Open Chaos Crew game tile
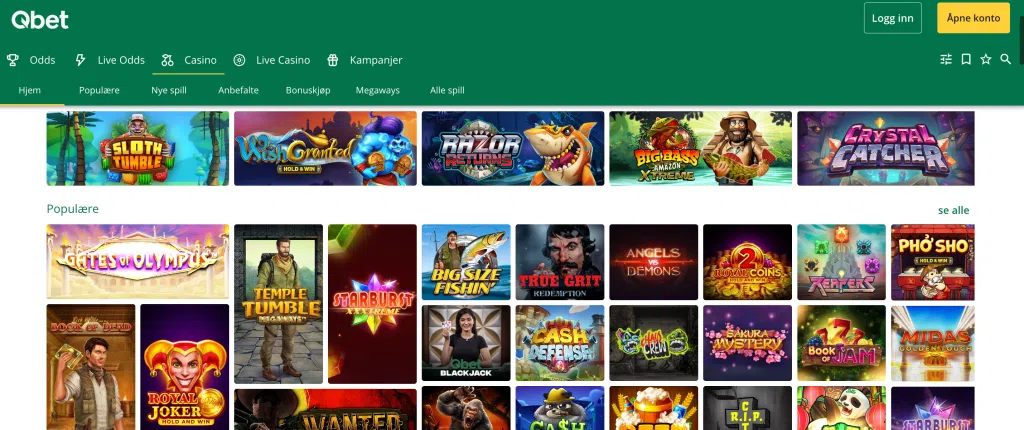This screenshot has width=1024, height=430. click(654, 343)
